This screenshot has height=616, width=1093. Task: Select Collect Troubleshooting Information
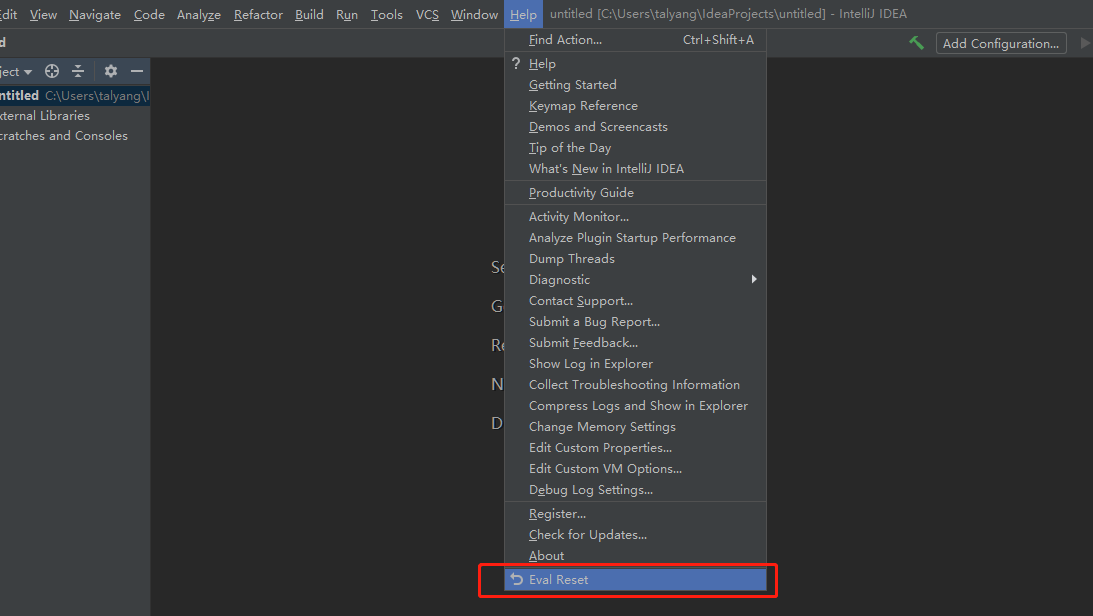pyautogui.click(x=635, y=384)
